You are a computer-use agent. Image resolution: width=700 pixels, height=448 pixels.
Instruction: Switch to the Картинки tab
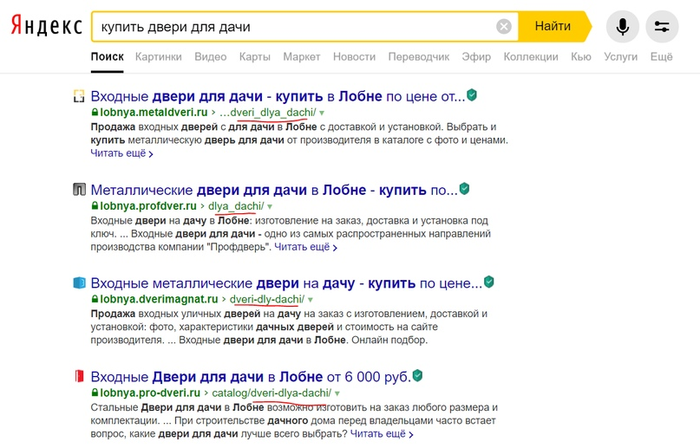tap(158, 57)
